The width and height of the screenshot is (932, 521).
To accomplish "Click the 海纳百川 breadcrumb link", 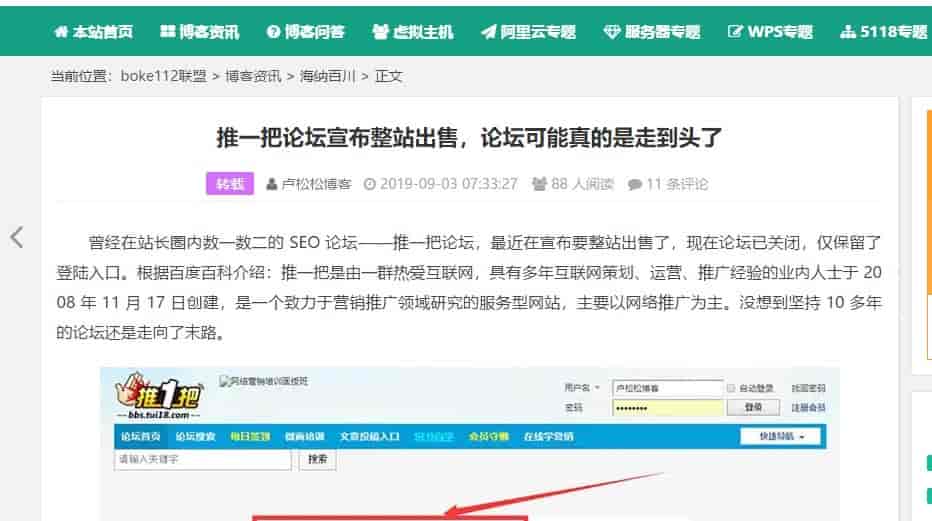I will [329, 76].
